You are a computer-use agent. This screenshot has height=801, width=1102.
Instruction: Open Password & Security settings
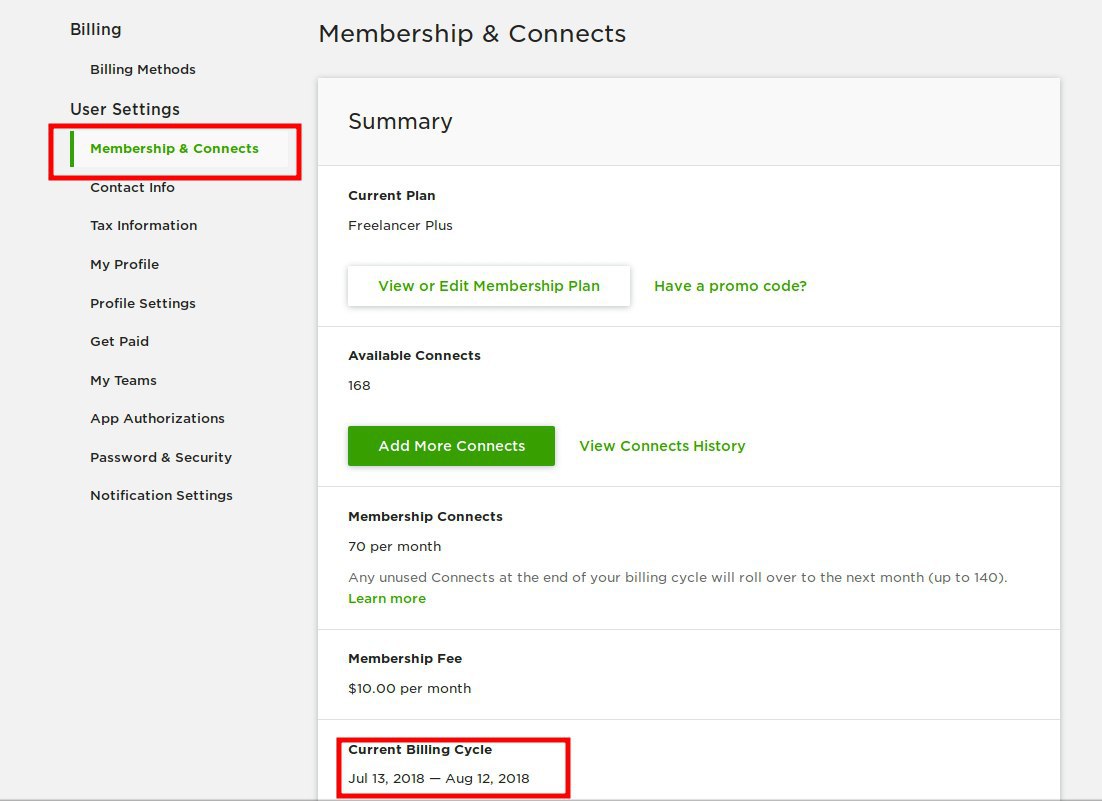coord(161,458)
